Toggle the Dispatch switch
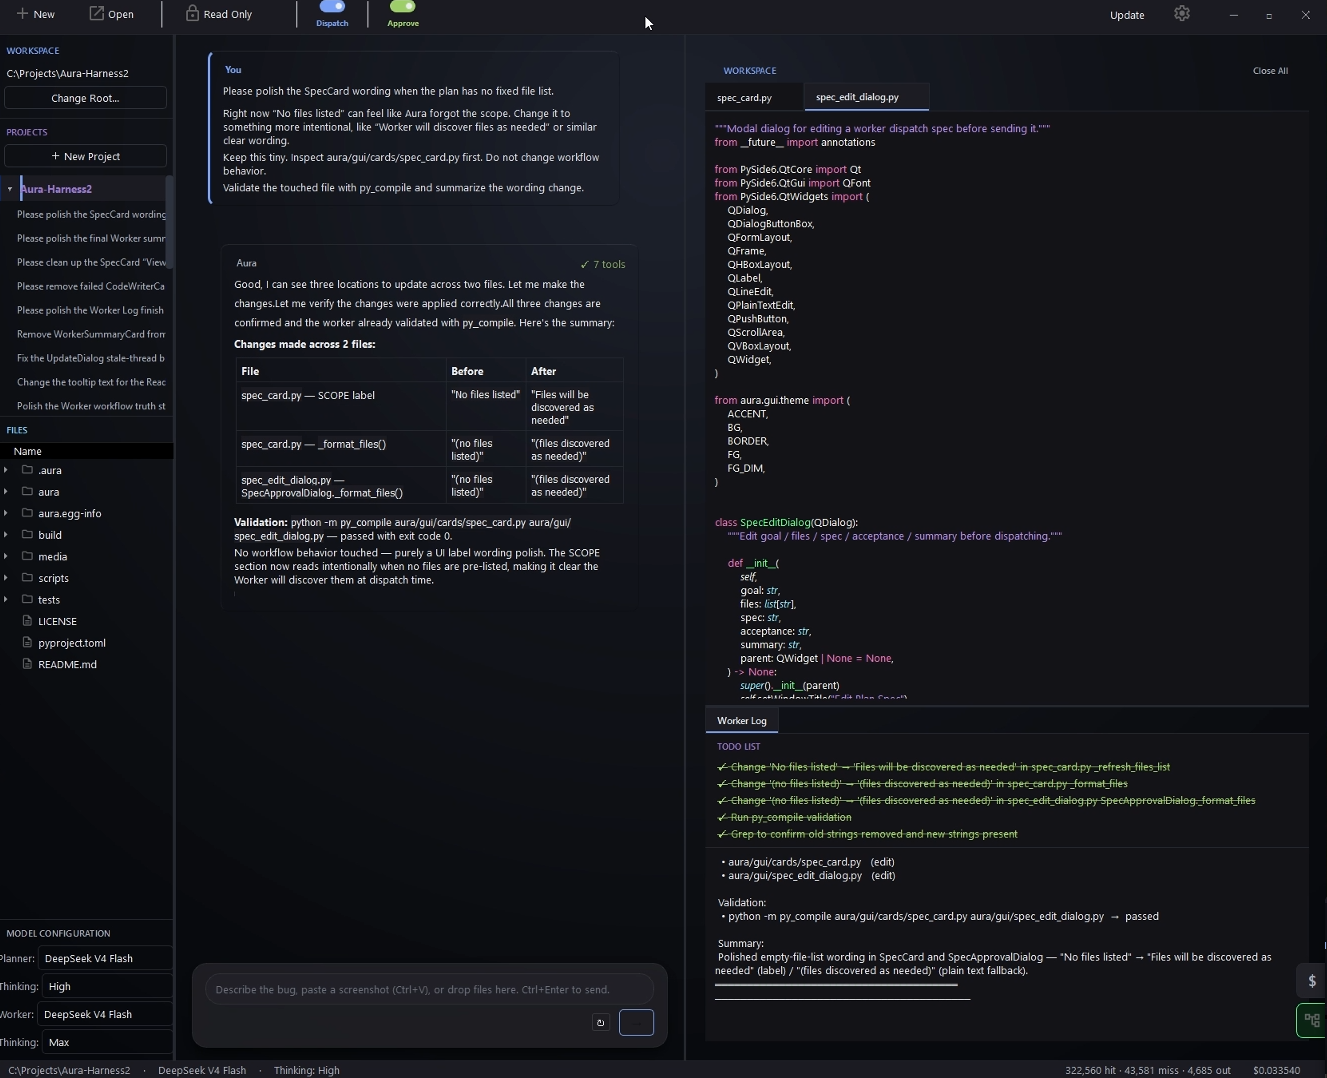 click(x=332, y=7)
